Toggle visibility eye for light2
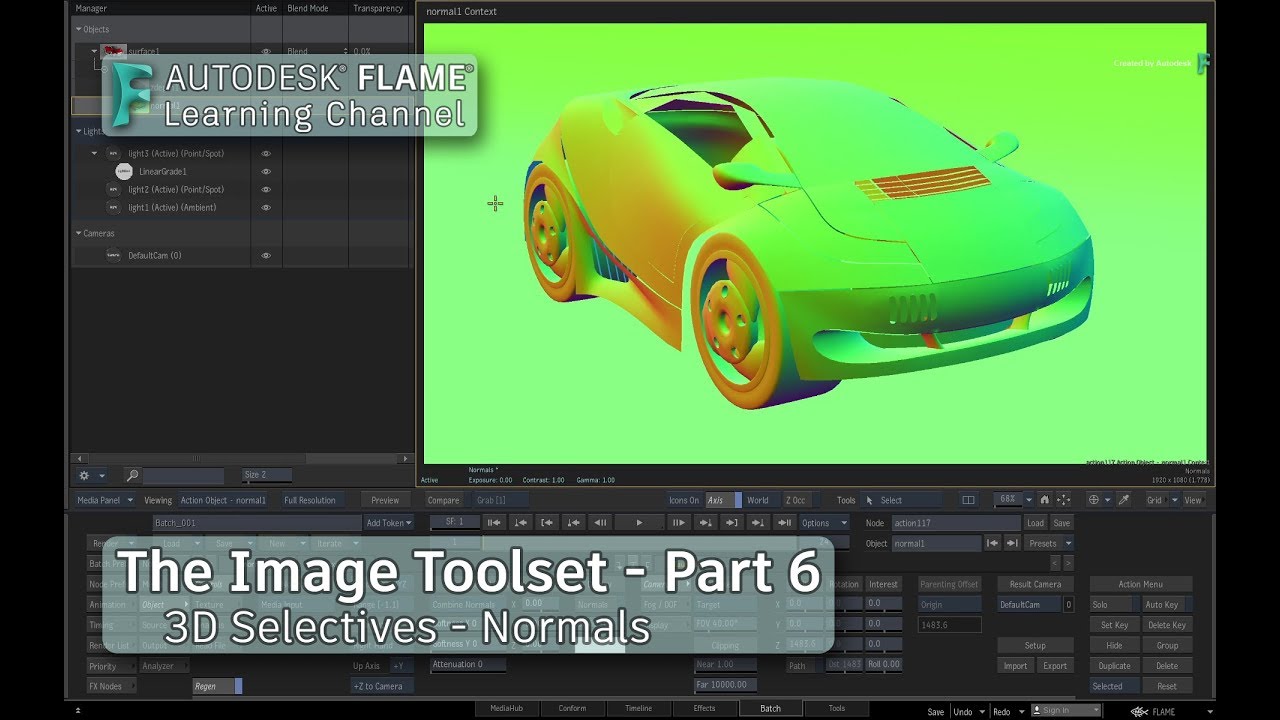The image size is (1280, 720). [266, 189]
